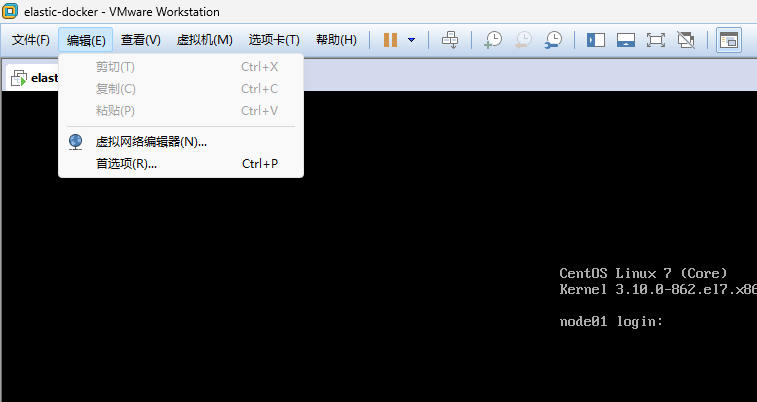The width and height of the screenshot is (757, 402).
Task: Select the elastic-docker VM tab
Action: click(33, 78)
